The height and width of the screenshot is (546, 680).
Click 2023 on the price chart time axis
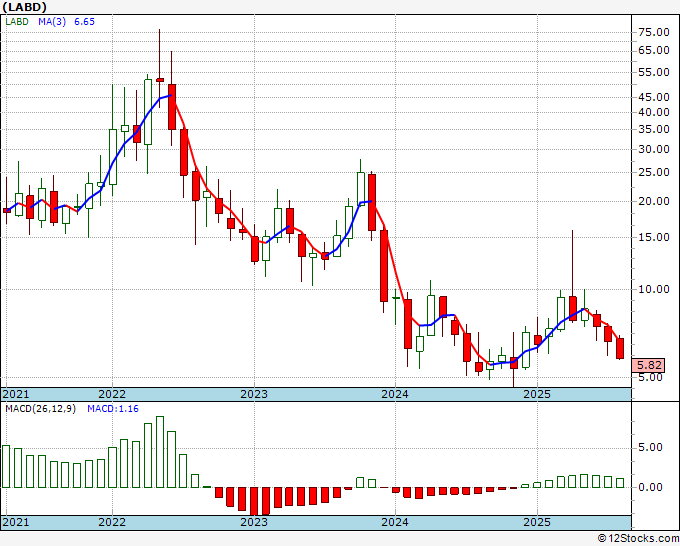click(x=254, y=394)
